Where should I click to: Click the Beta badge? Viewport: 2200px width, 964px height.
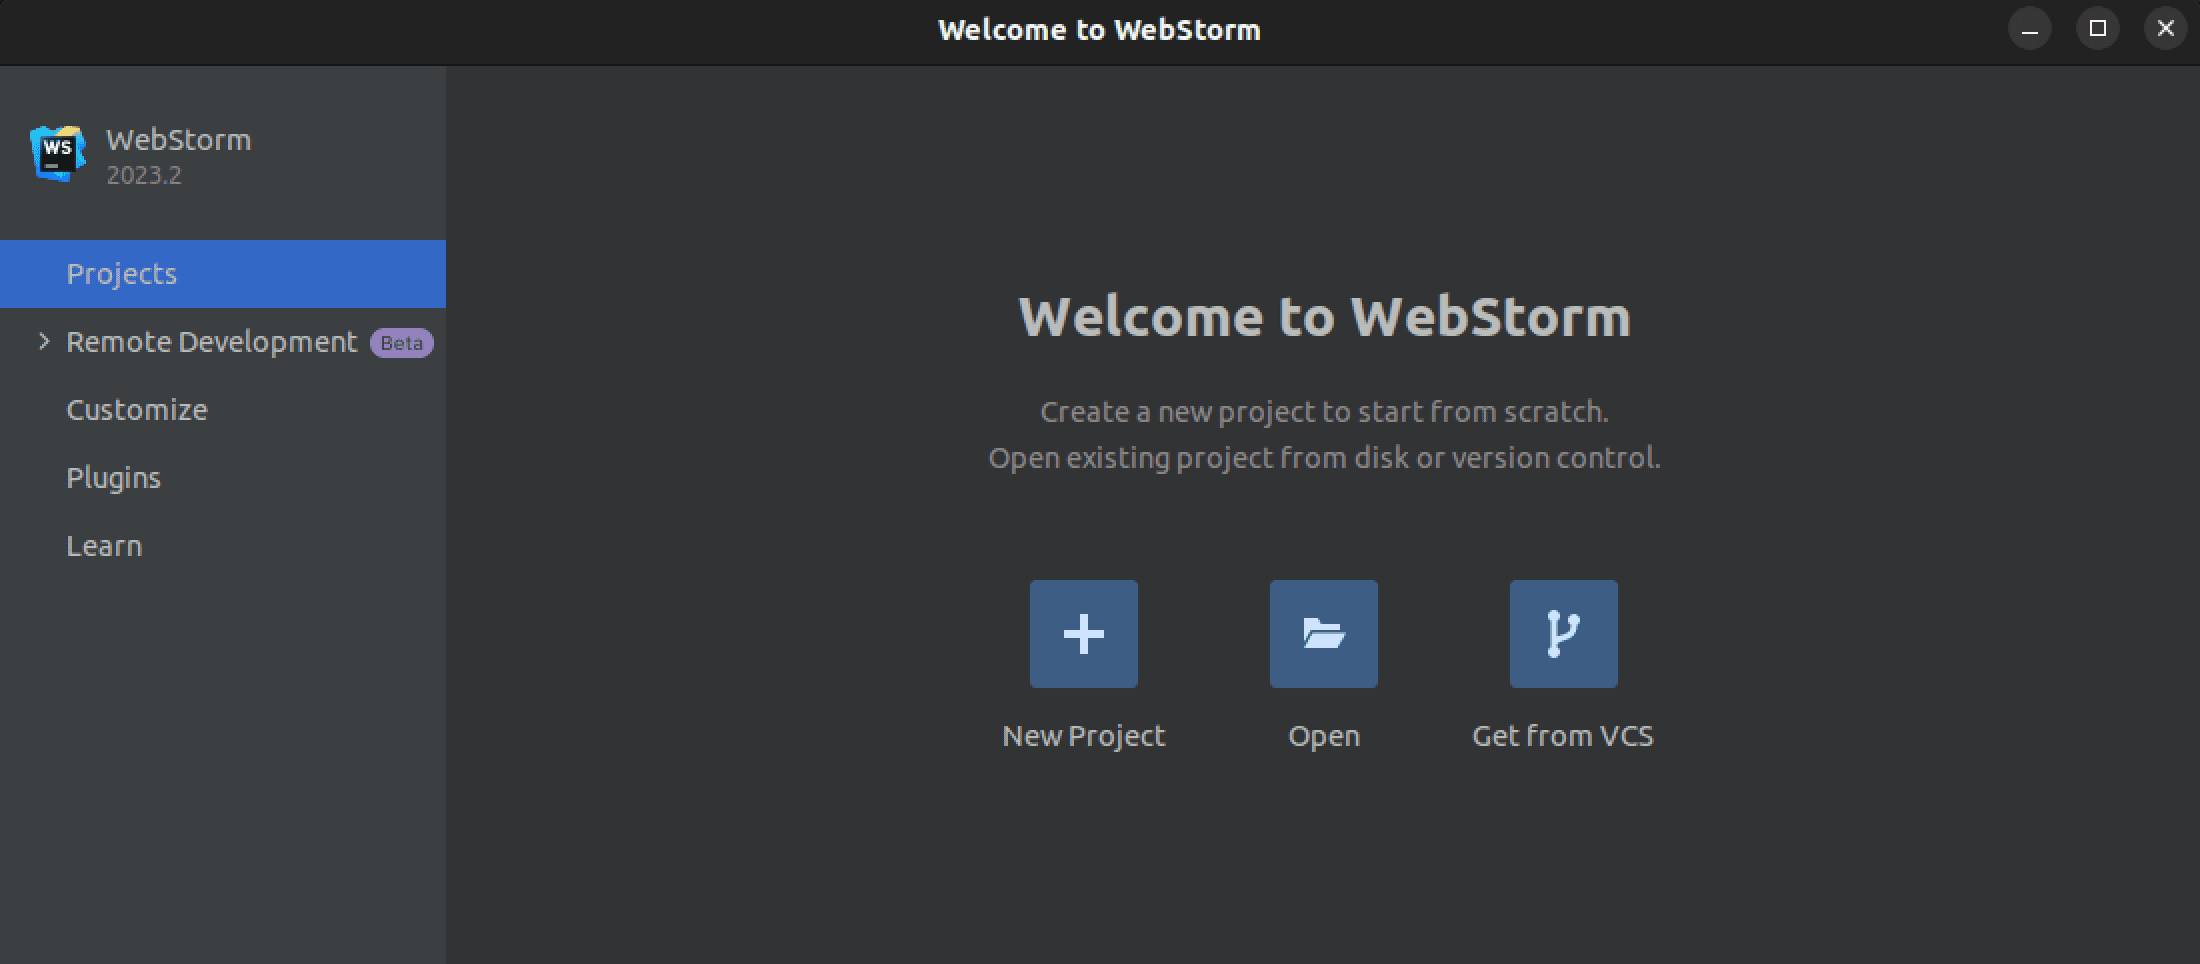coord(402,343)
